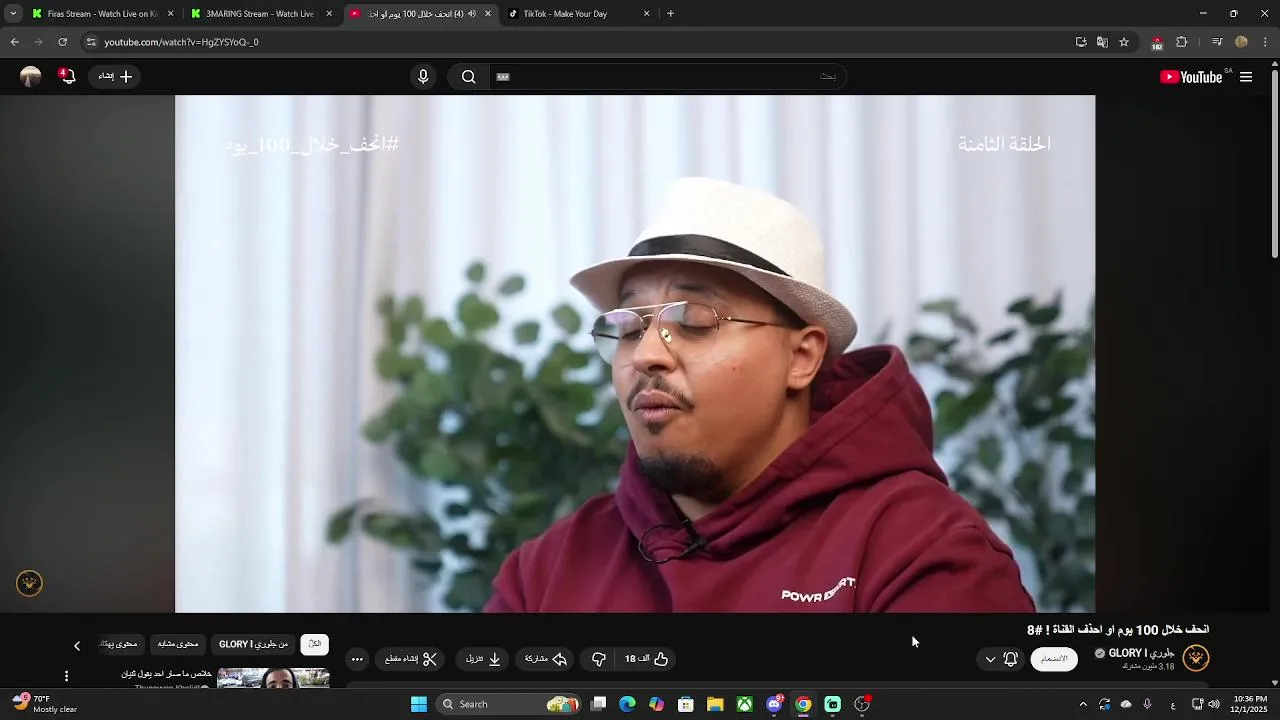The width and height of the screenshot is (1280, 720).
Task: Show more filter chips with the arrow
Action: pyautogui.click(x=77, y=645)
